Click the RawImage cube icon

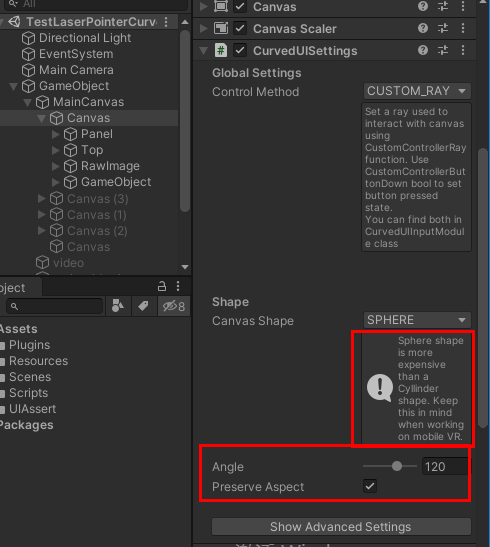pos(70,166)
